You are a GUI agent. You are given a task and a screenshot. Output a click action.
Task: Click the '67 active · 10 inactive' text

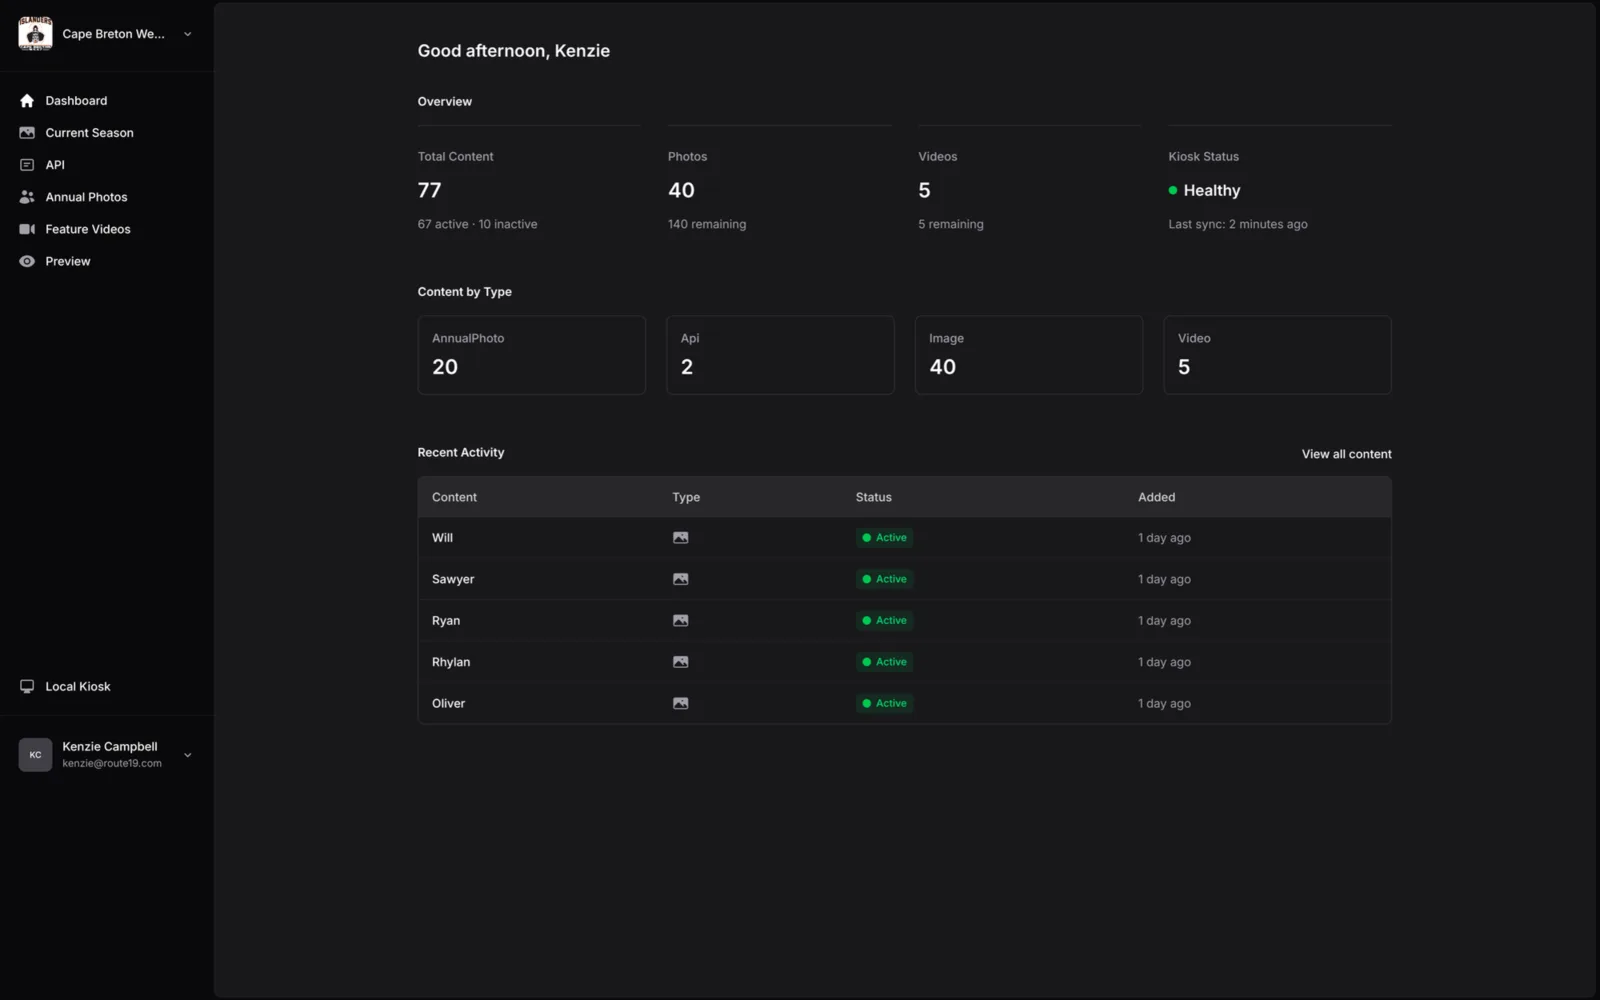click(x=477, y=224)
